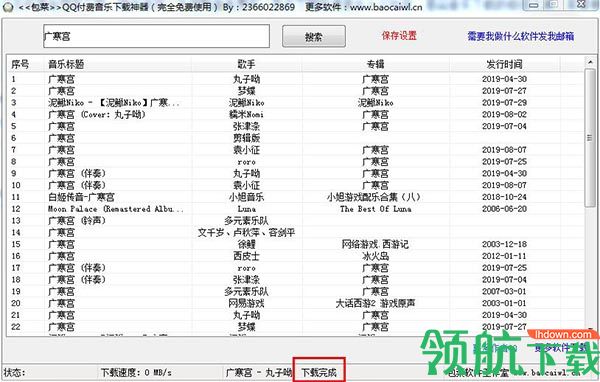Select row 6 singer 剪辑版
600x382 pixels.
[246, 138]
